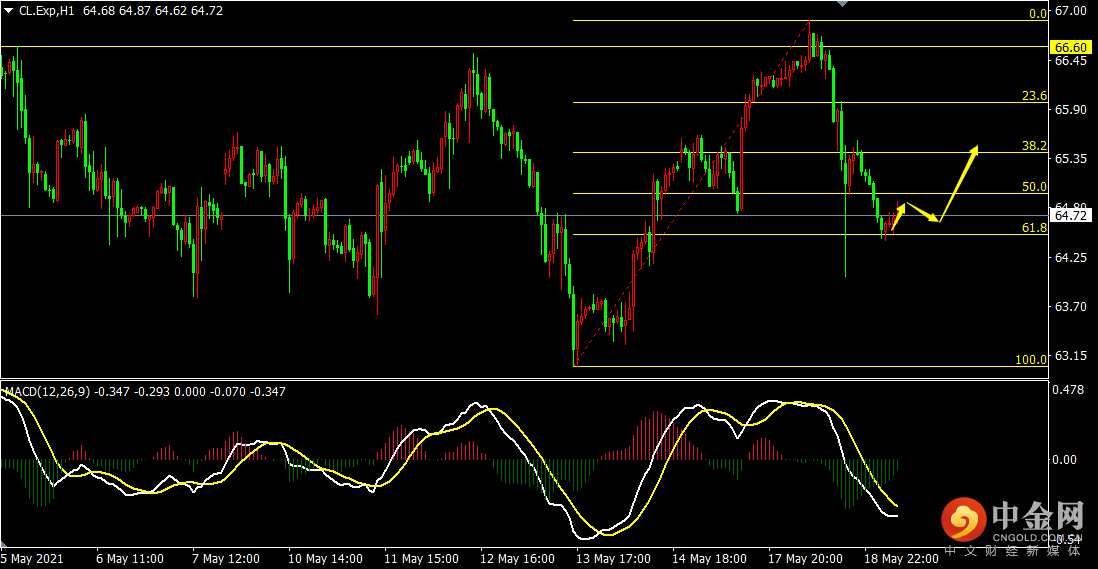Click the 65.35 price scale value
This screenshot has height=569, width=1098.
tap(1071, 158)
